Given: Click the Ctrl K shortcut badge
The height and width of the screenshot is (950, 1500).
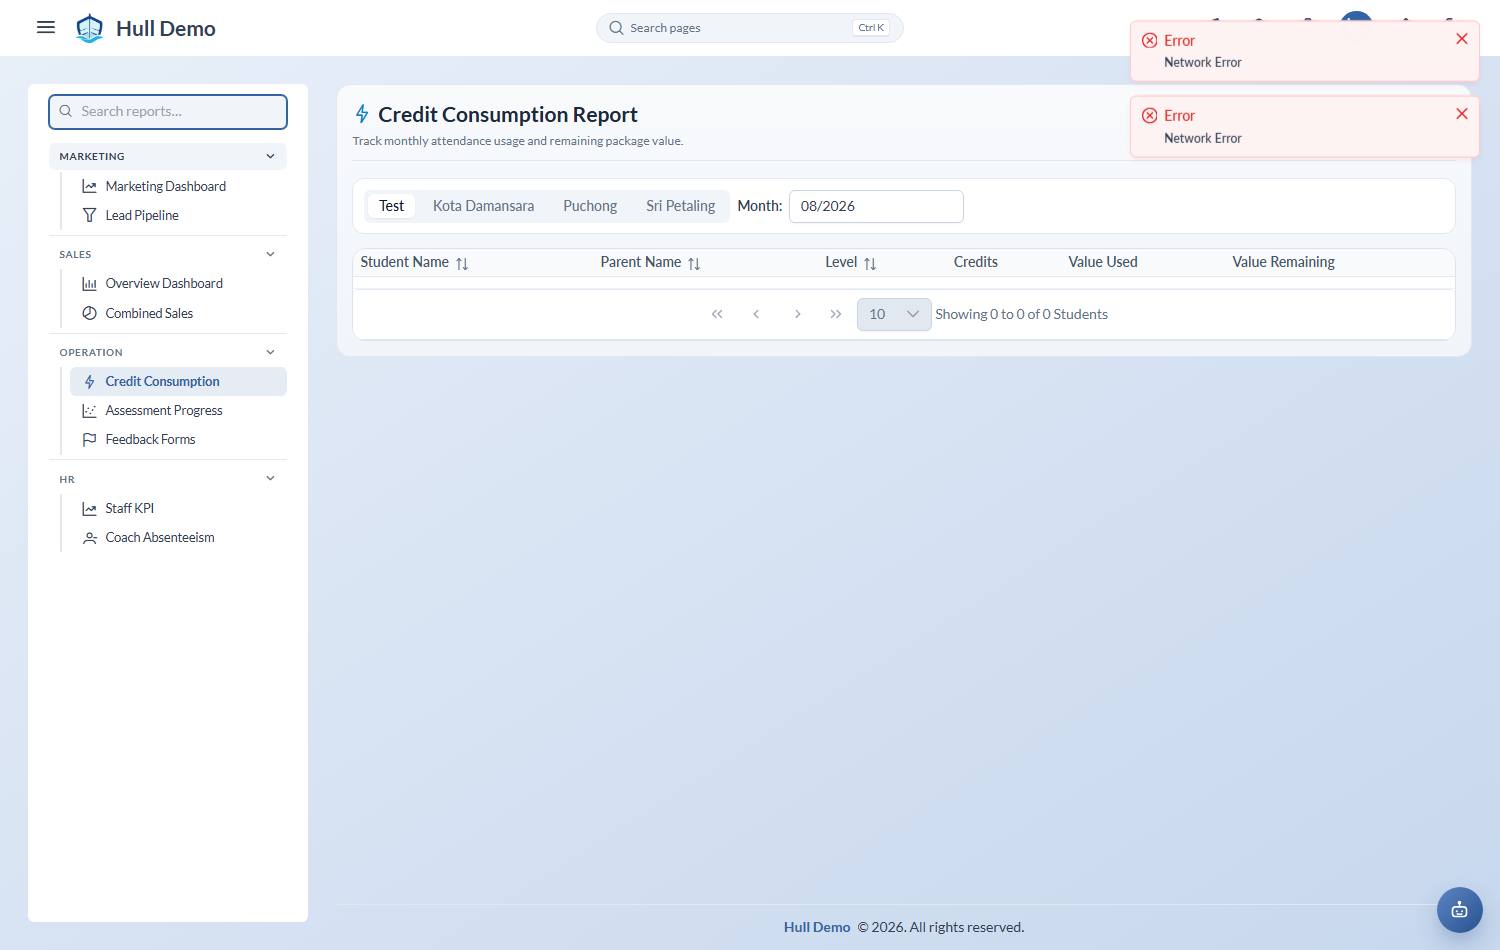Looking at the screenshot, I should (871, 28).
